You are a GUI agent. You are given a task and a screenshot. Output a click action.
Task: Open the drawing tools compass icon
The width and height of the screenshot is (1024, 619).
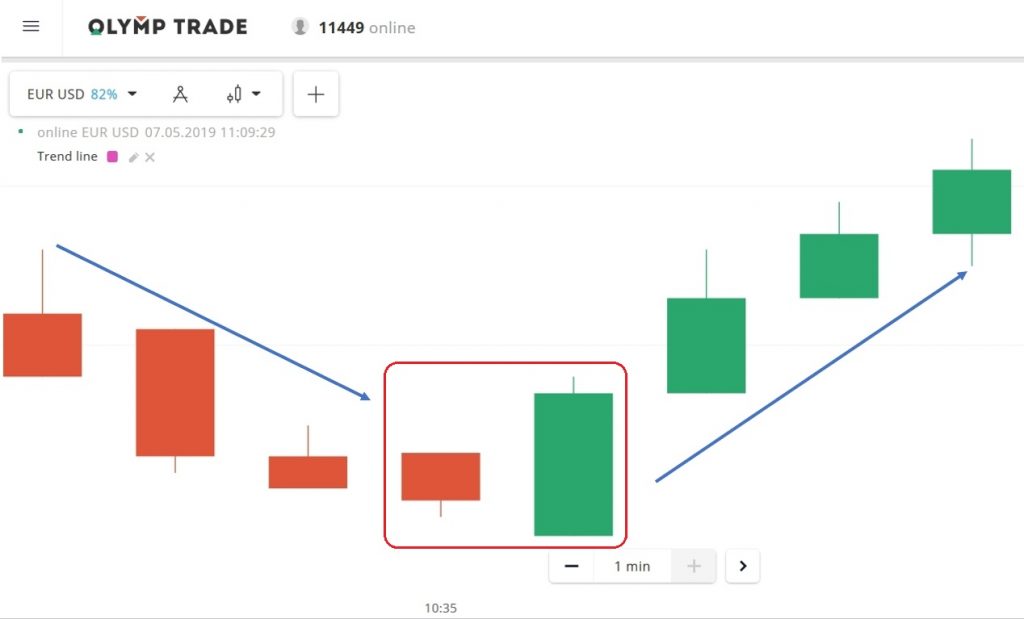[180, 94]
